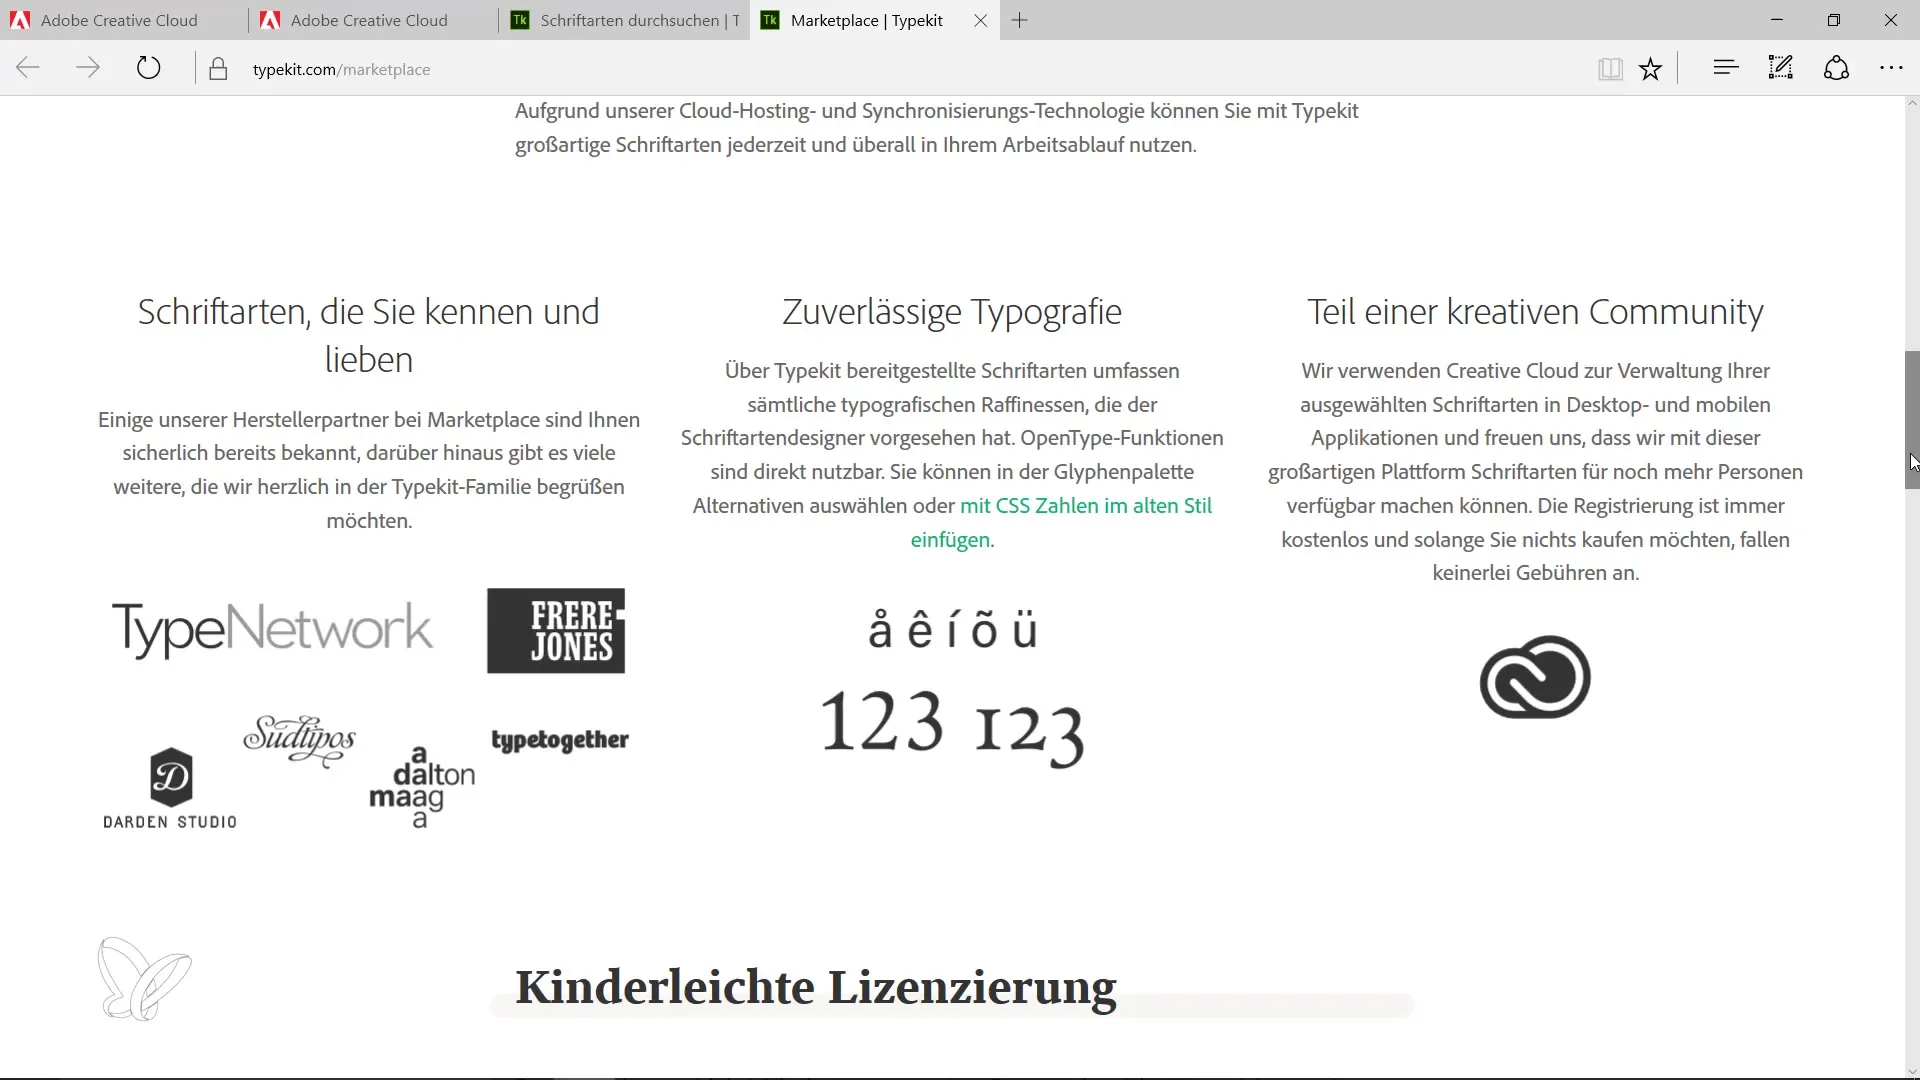The height and width of the screenshot is (1080, 1920).
Task: Click the typetogether logo
Action: click(x=560, y=740)
